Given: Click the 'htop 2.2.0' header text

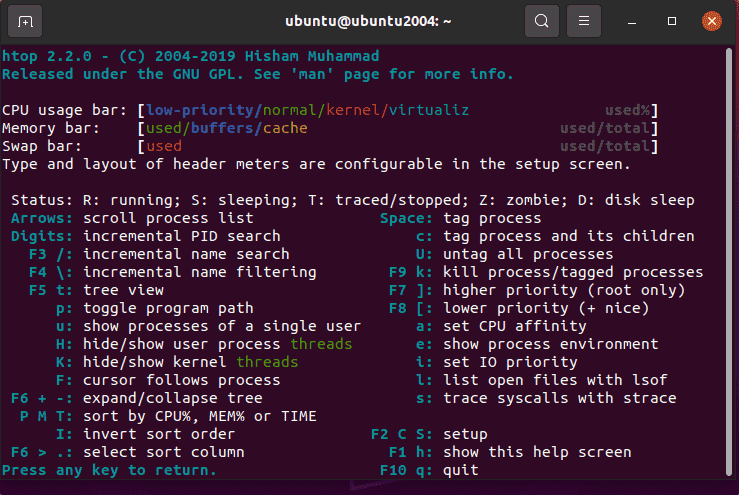Looking at the screenshot, I should (60, 56).
